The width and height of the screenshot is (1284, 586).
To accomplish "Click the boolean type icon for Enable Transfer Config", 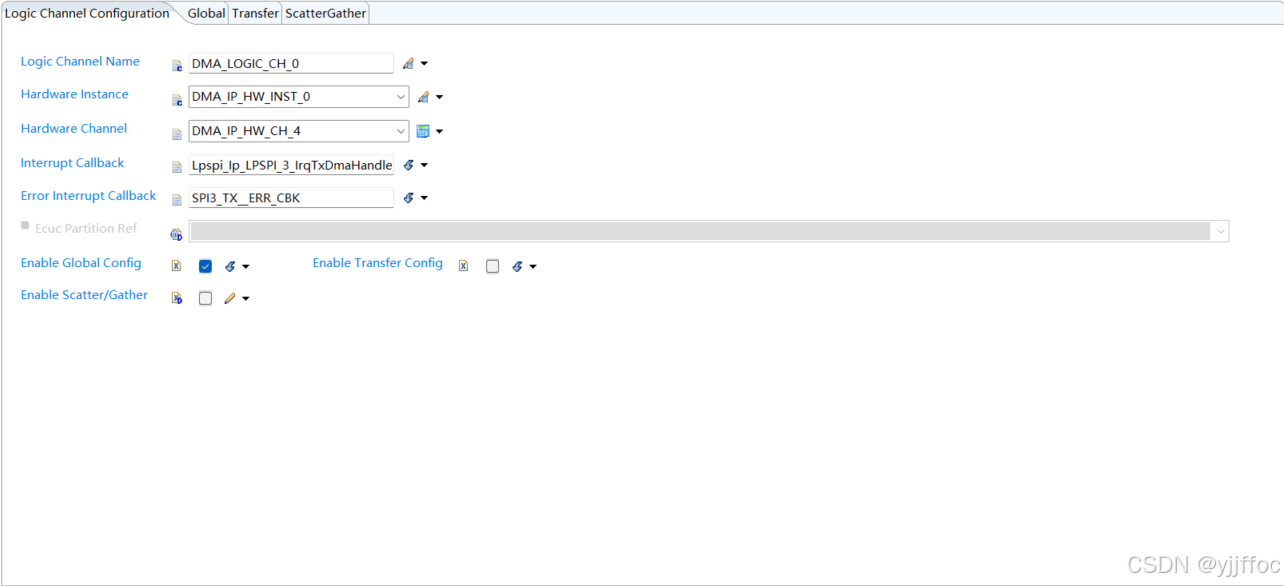I will pos(463,266).
